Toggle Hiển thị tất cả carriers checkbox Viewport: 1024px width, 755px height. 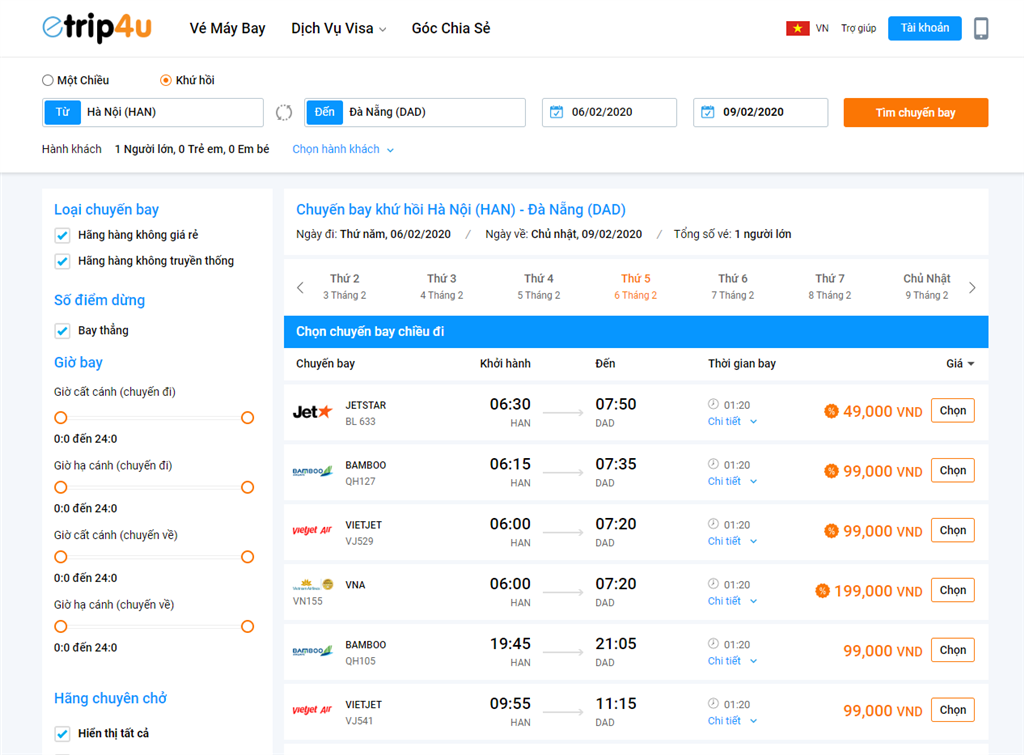coord(62,733)
